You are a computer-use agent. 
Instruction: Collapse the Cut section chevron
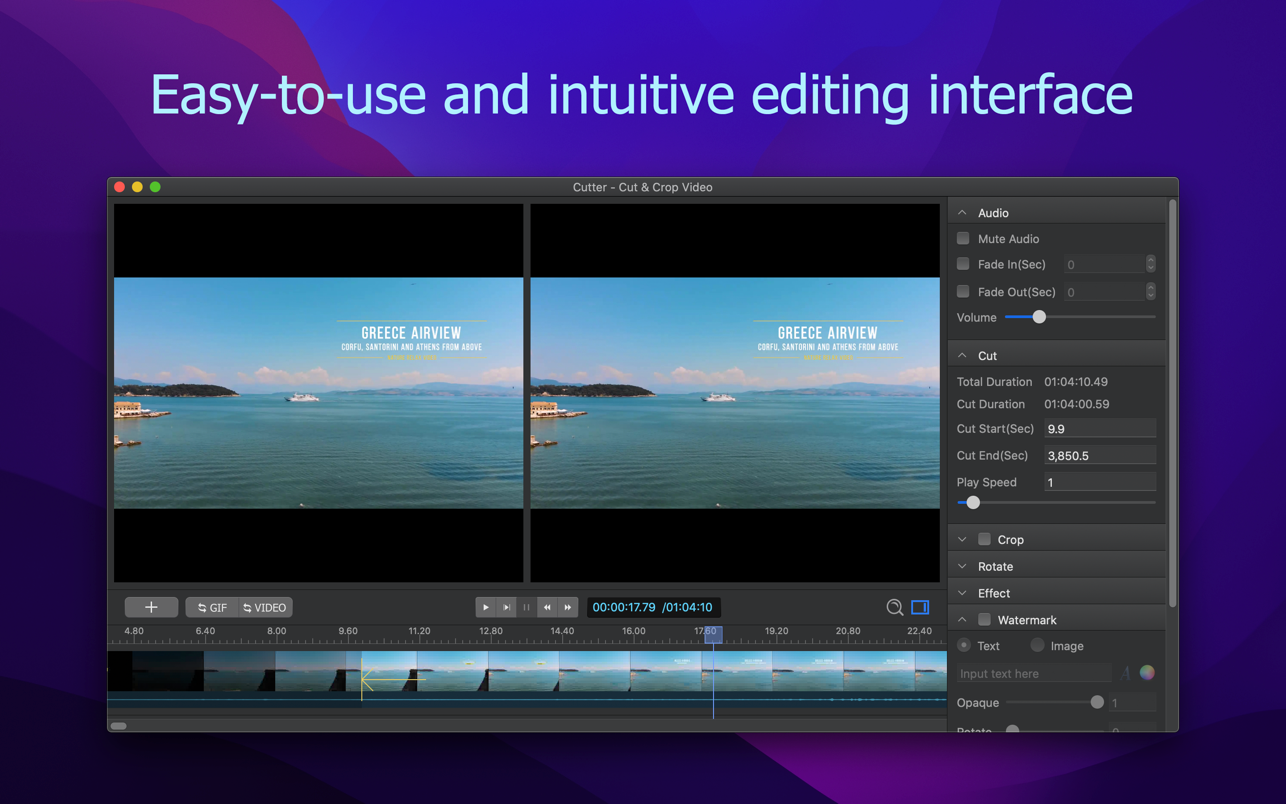click(962, 356)
